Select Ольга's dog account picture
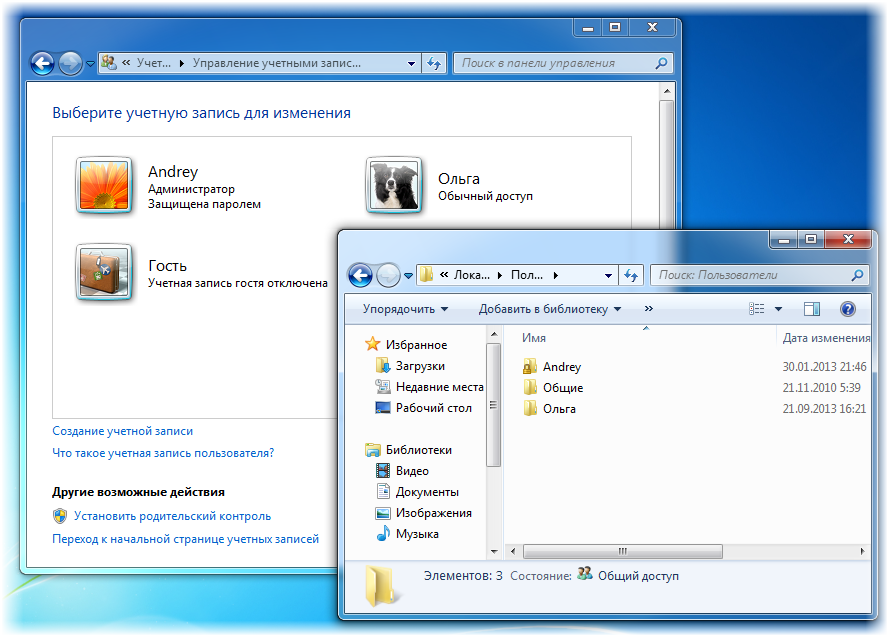This screenshot has width=889, height=637. click(393, 185)
